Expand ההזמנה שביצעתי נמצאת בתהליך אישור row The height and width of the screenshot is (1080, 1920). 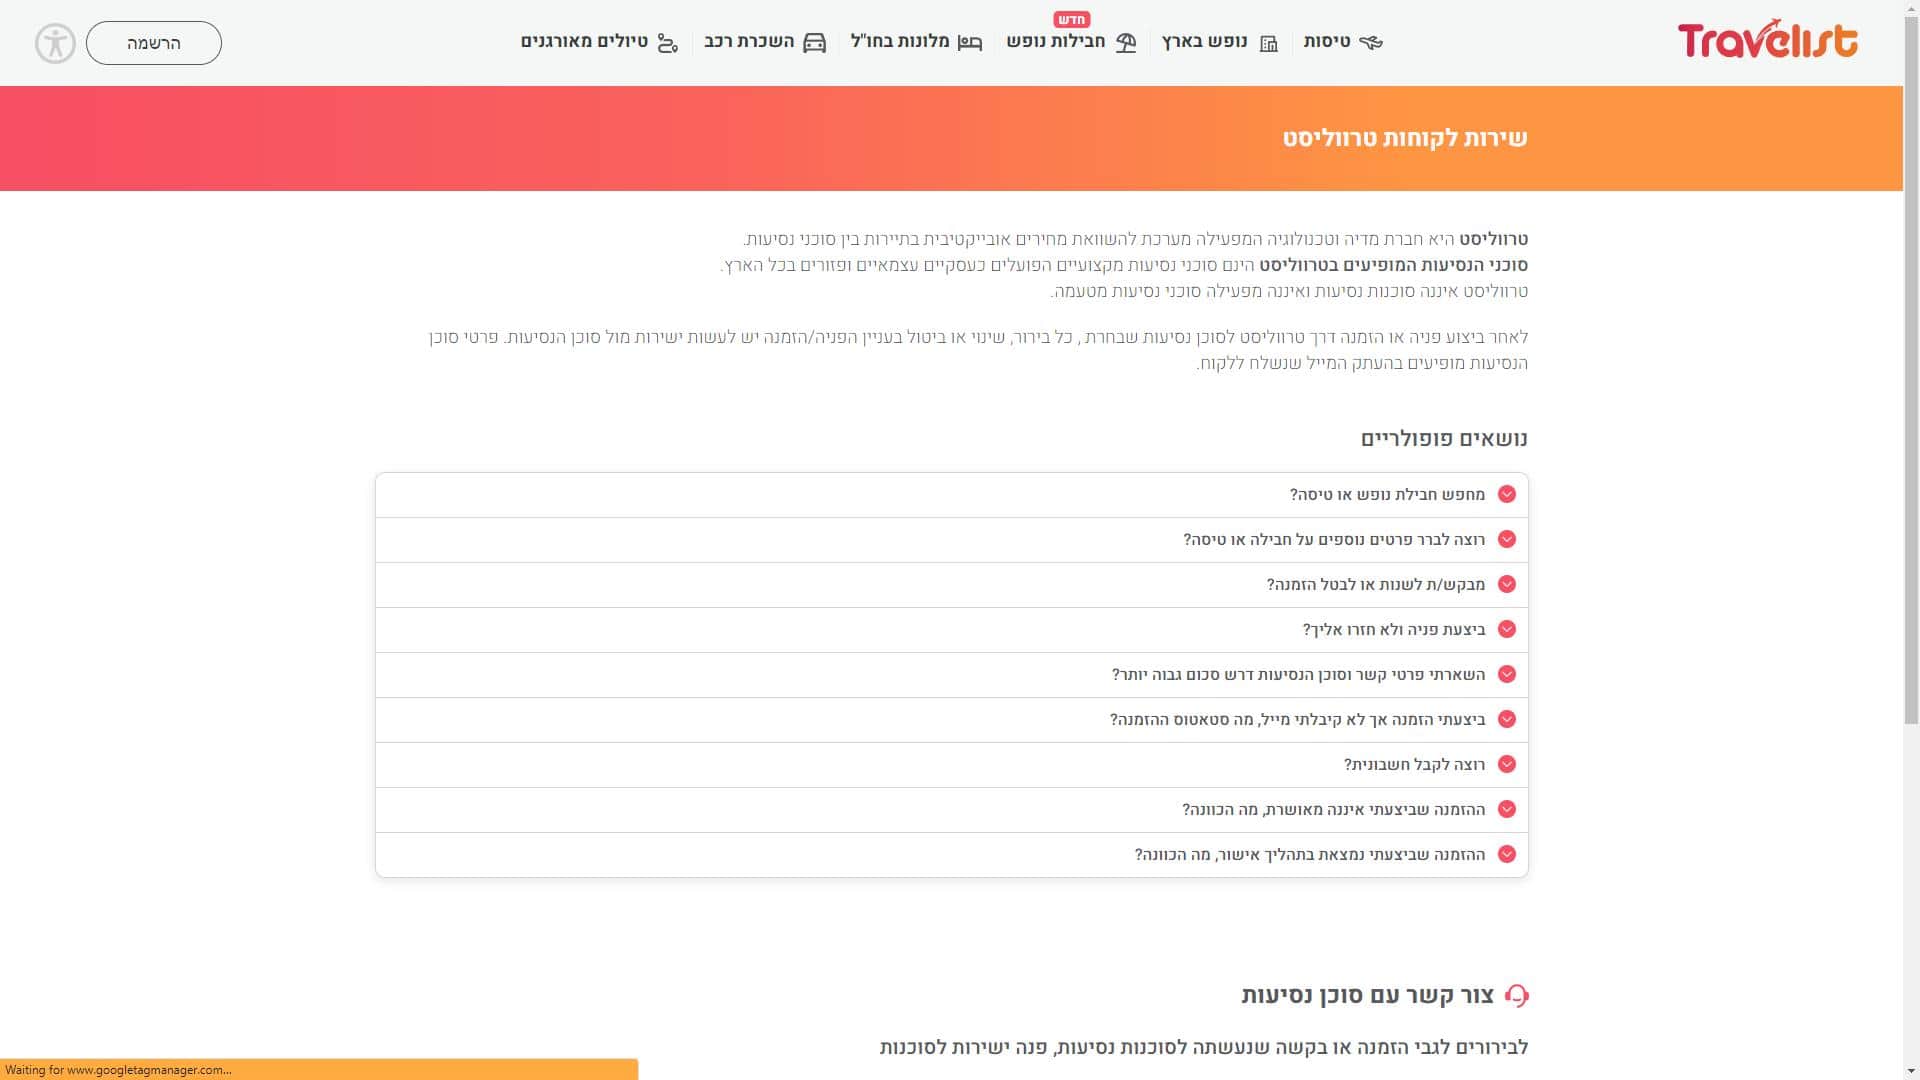[1309, 855]
